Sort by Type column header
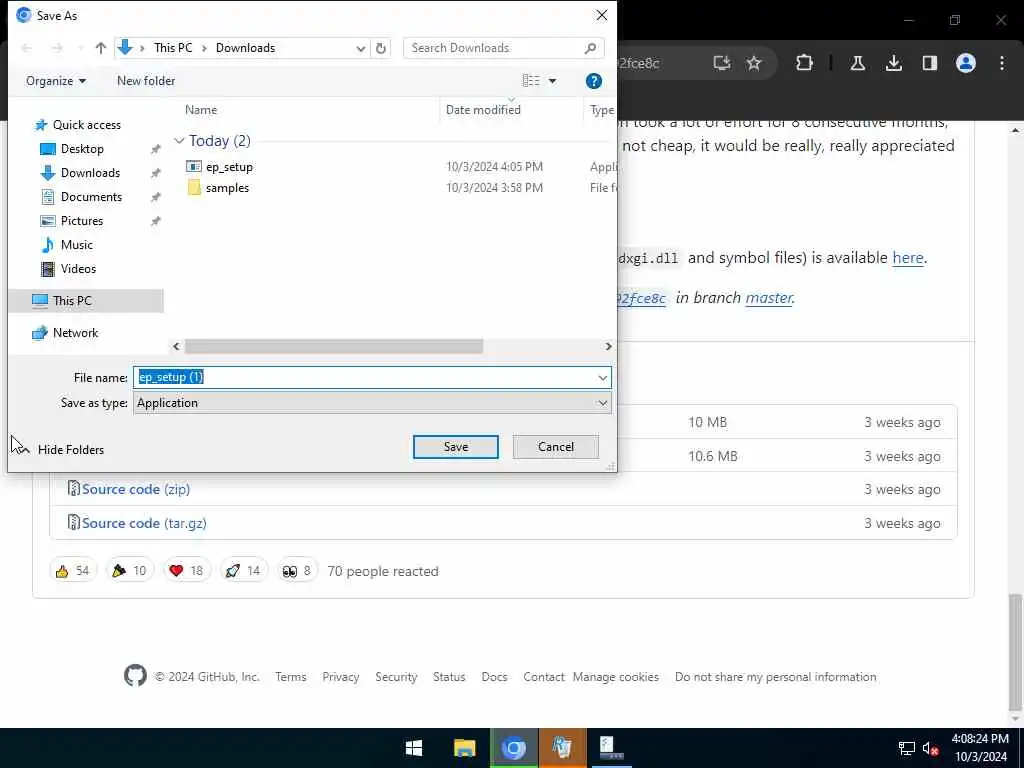 tap(601, 110)
